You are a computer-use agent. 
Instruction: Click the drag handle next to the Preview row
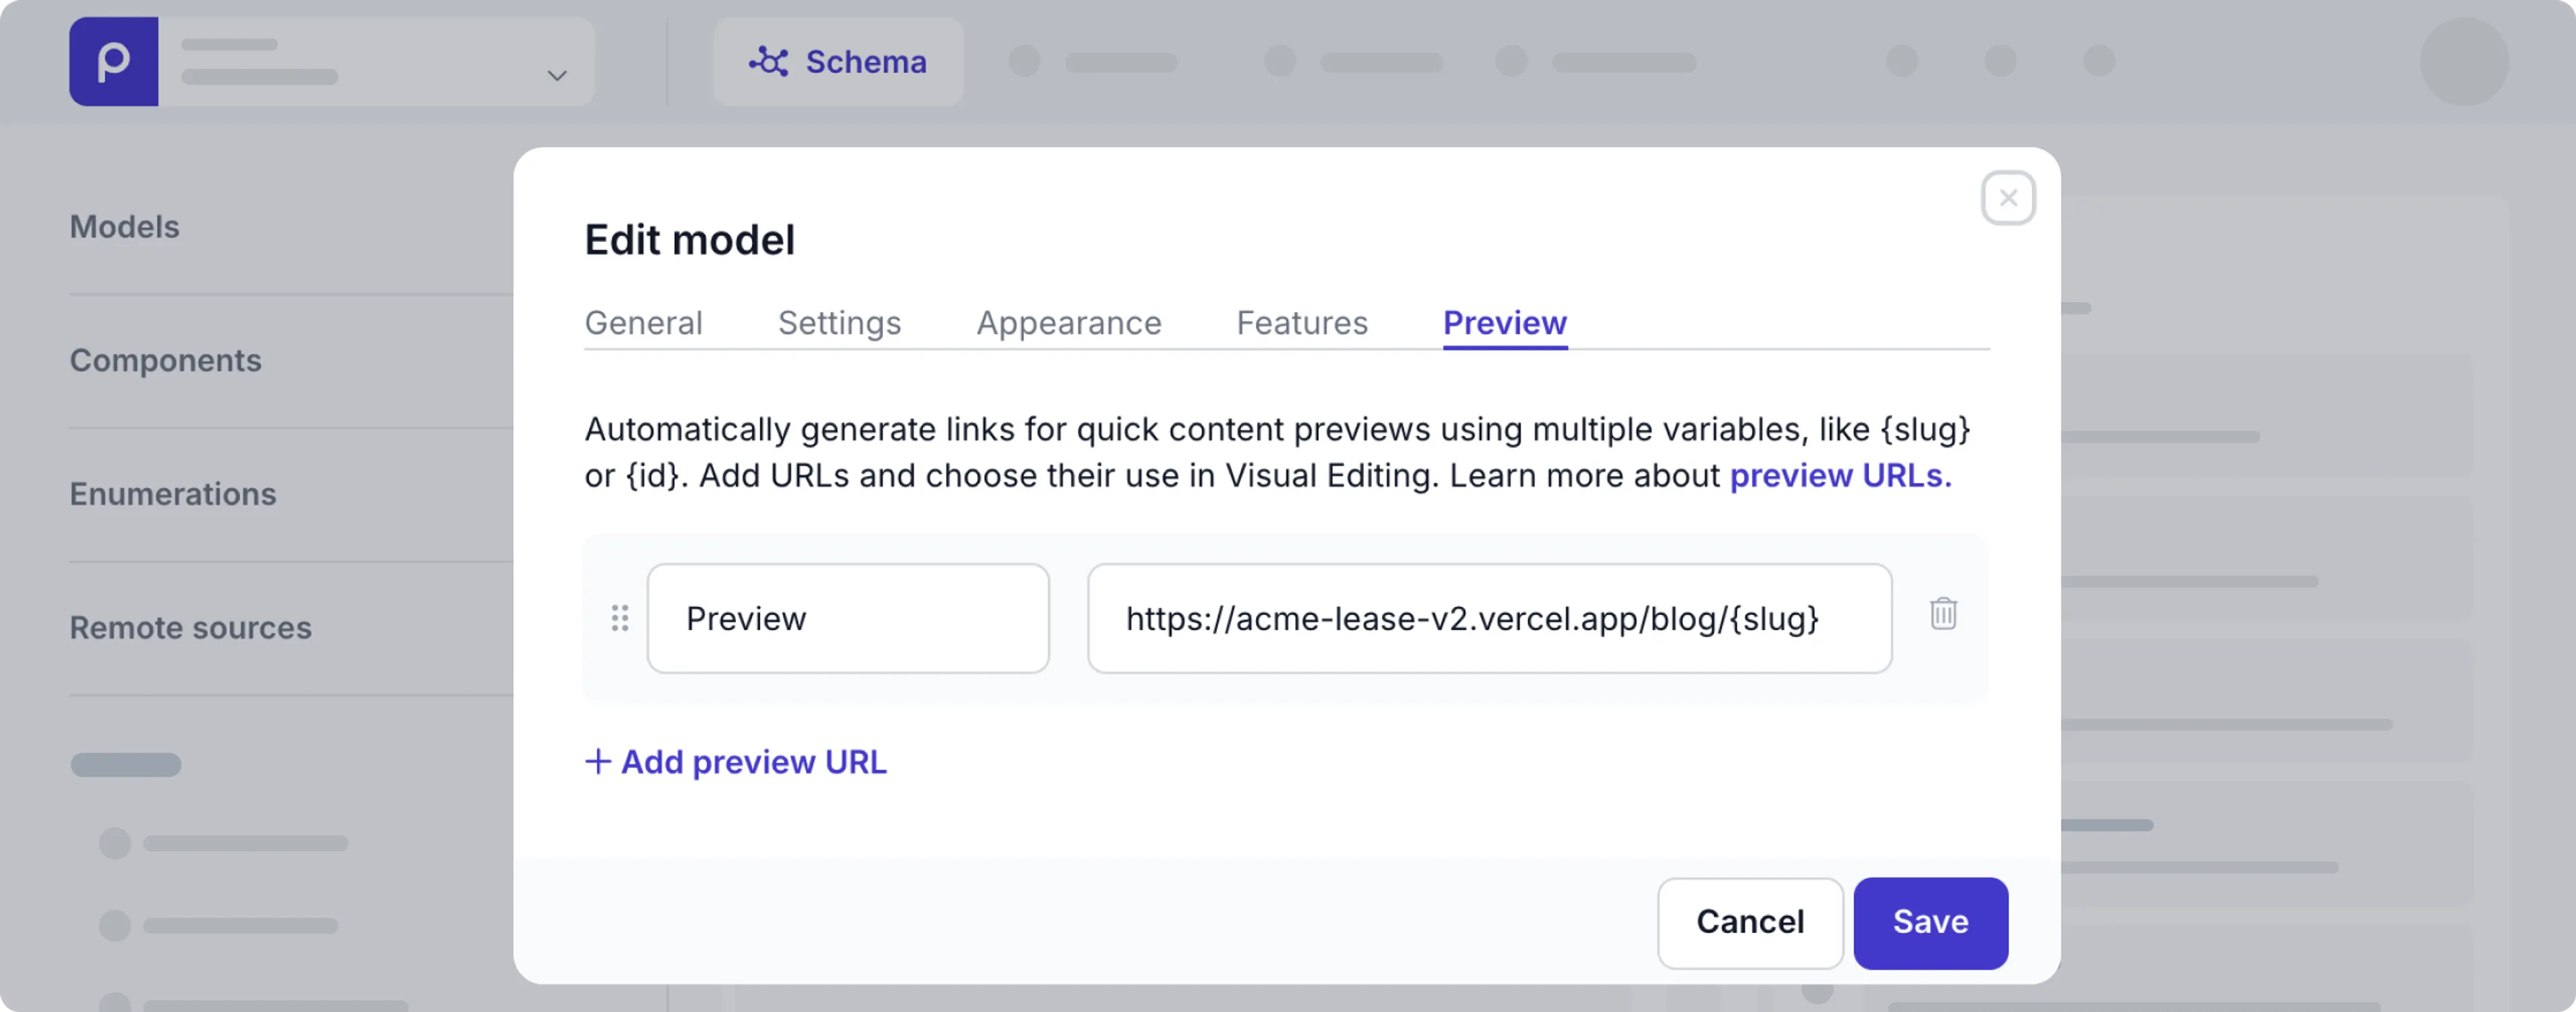coord(619,618)
